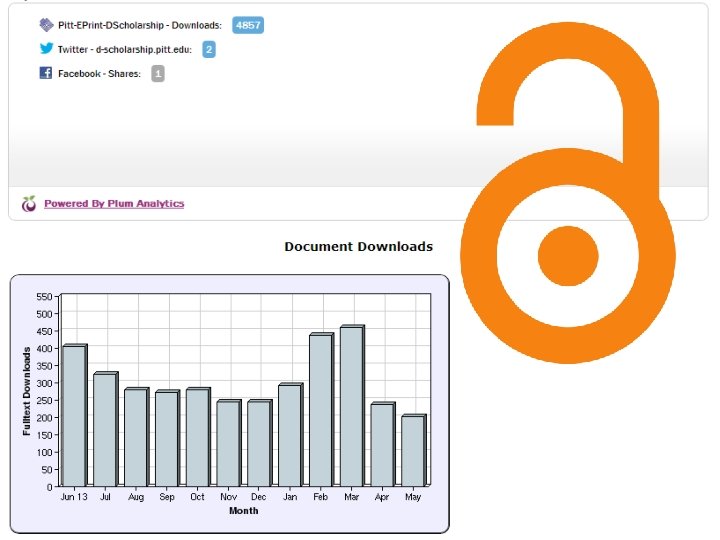720x540 pixels.
Task: Click the 500 y-axis label
Action: click(x=45, y=314)
